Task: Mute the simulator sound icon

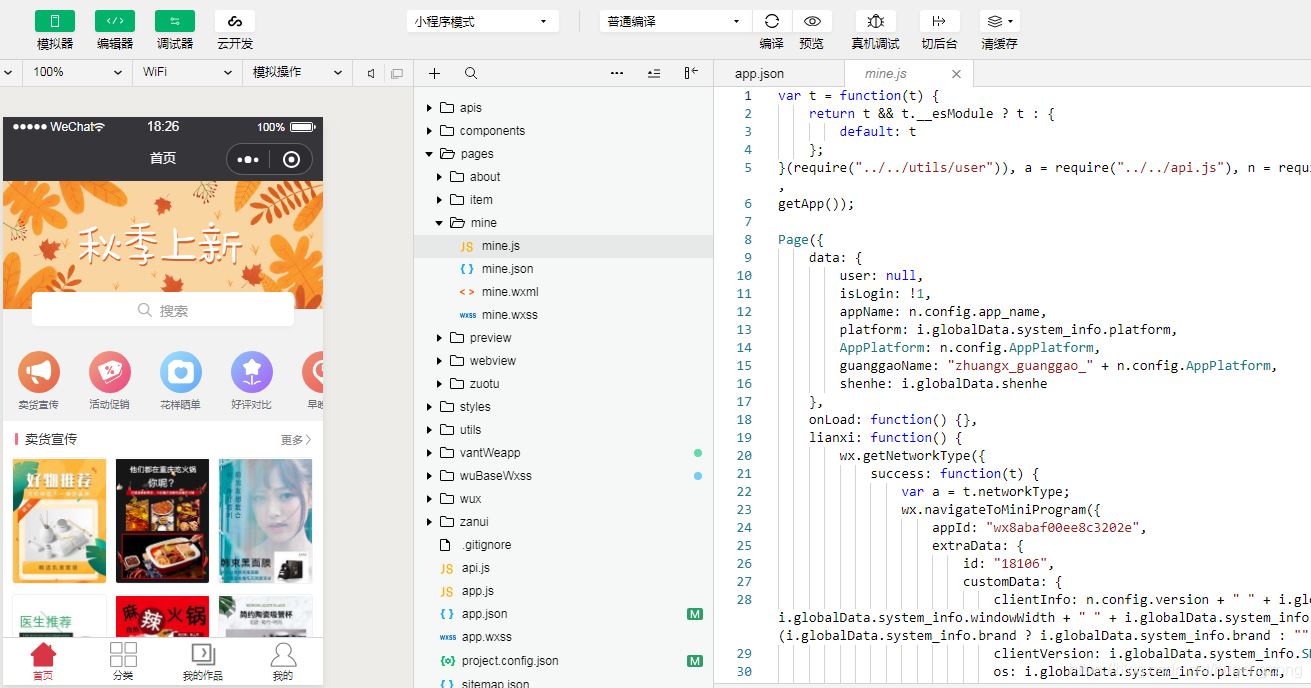Action: click(371, 73)
